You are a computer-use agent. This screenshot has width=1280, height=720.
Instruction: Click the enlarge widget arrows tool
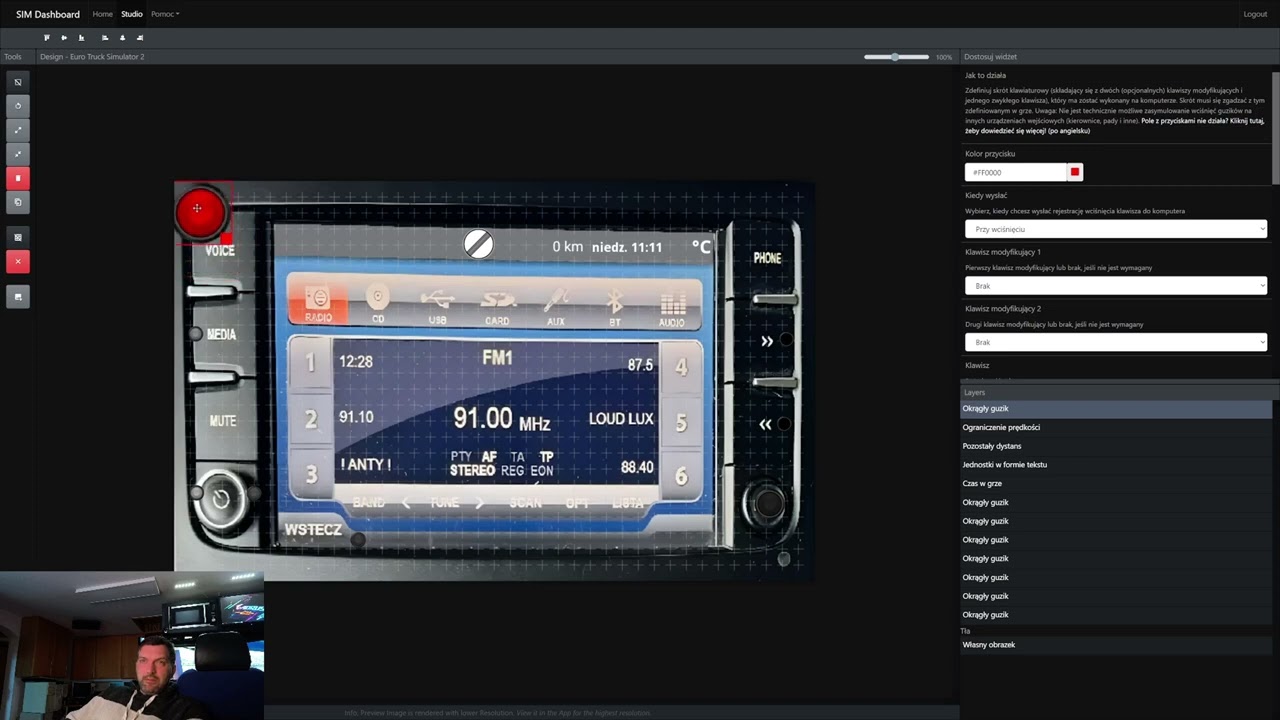pos(18,130)
